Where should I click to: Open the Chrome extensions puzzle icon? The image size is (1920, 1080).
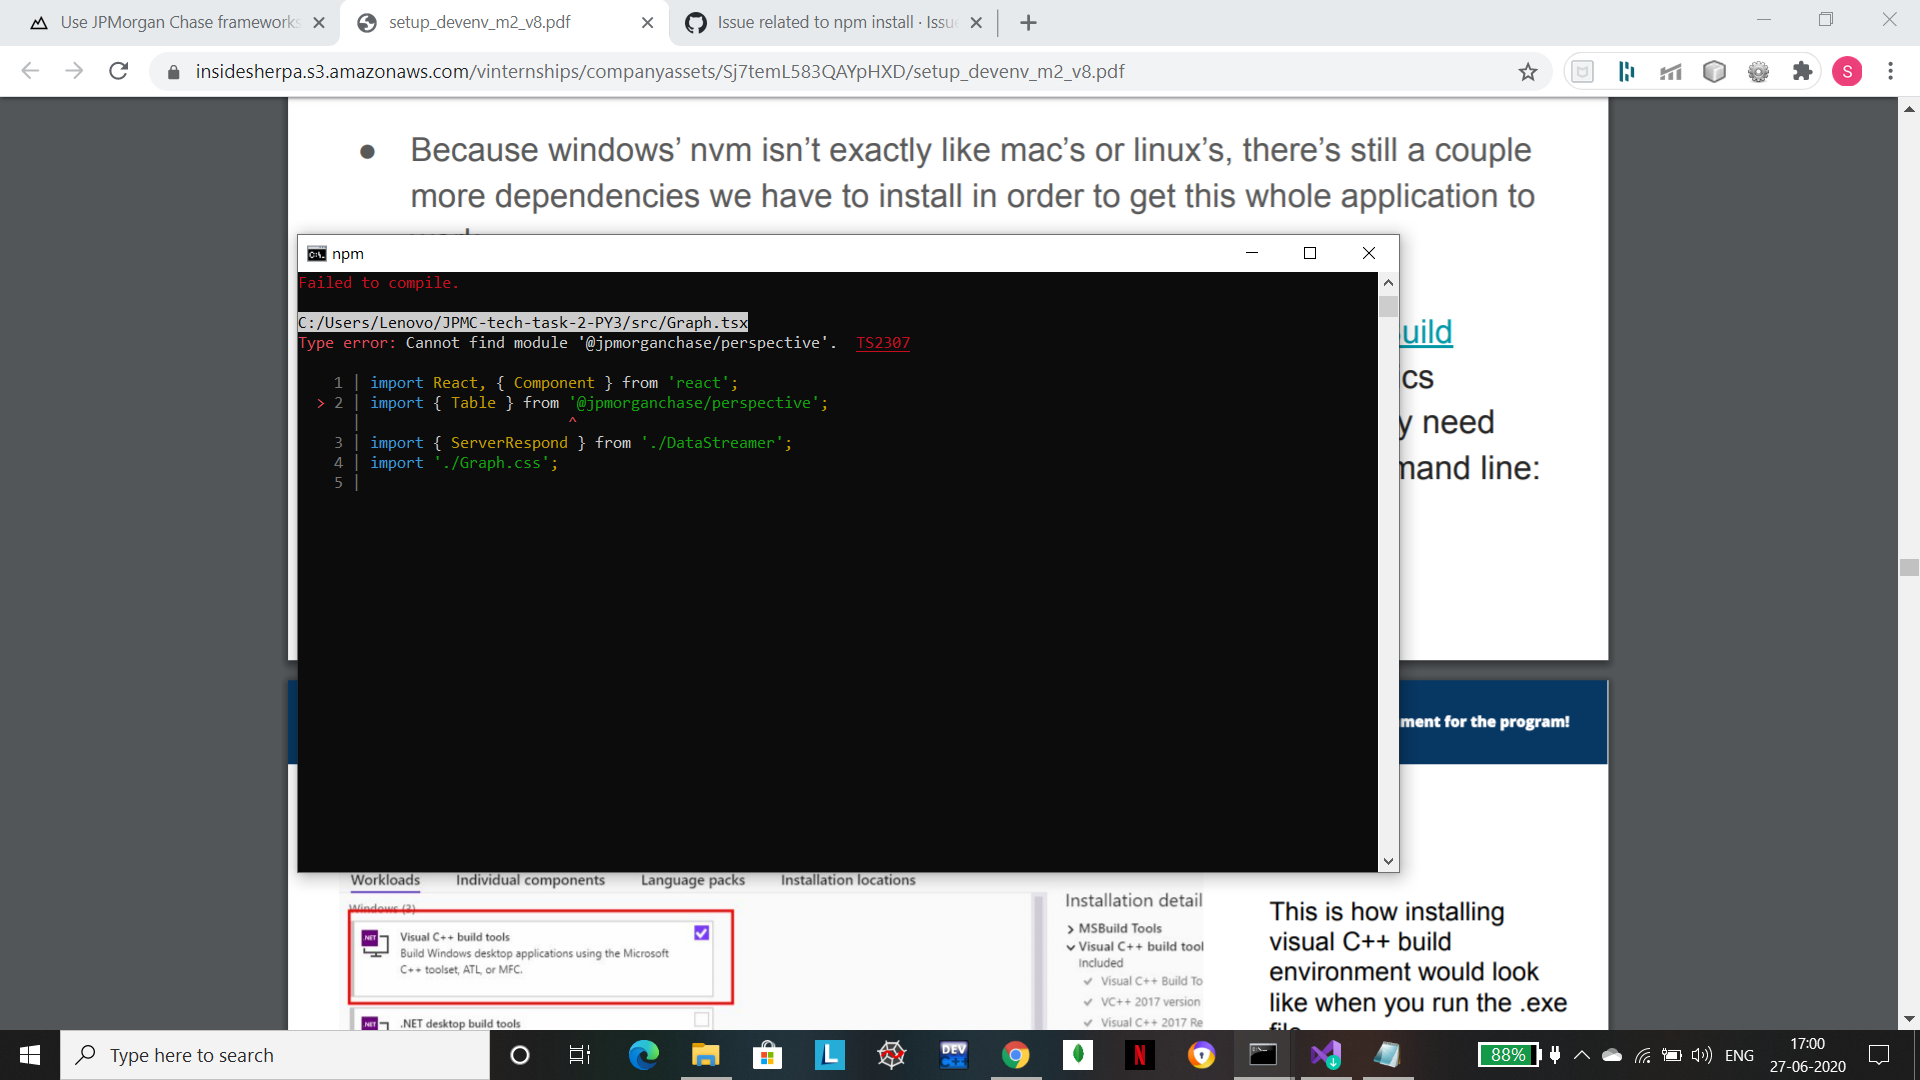1802,71
